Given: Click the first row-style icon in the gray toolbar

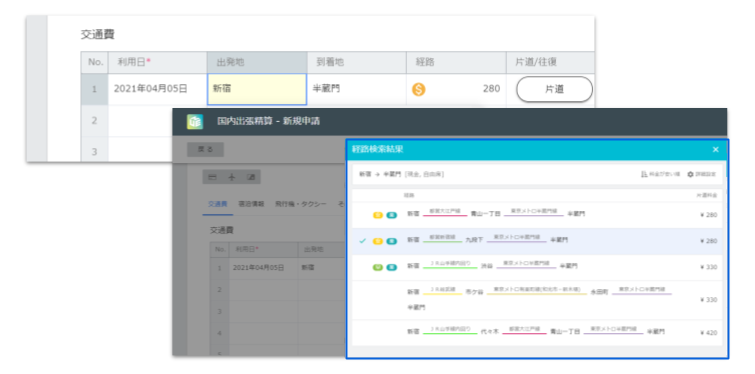Looking at the screenshot, I should point(212,177).
